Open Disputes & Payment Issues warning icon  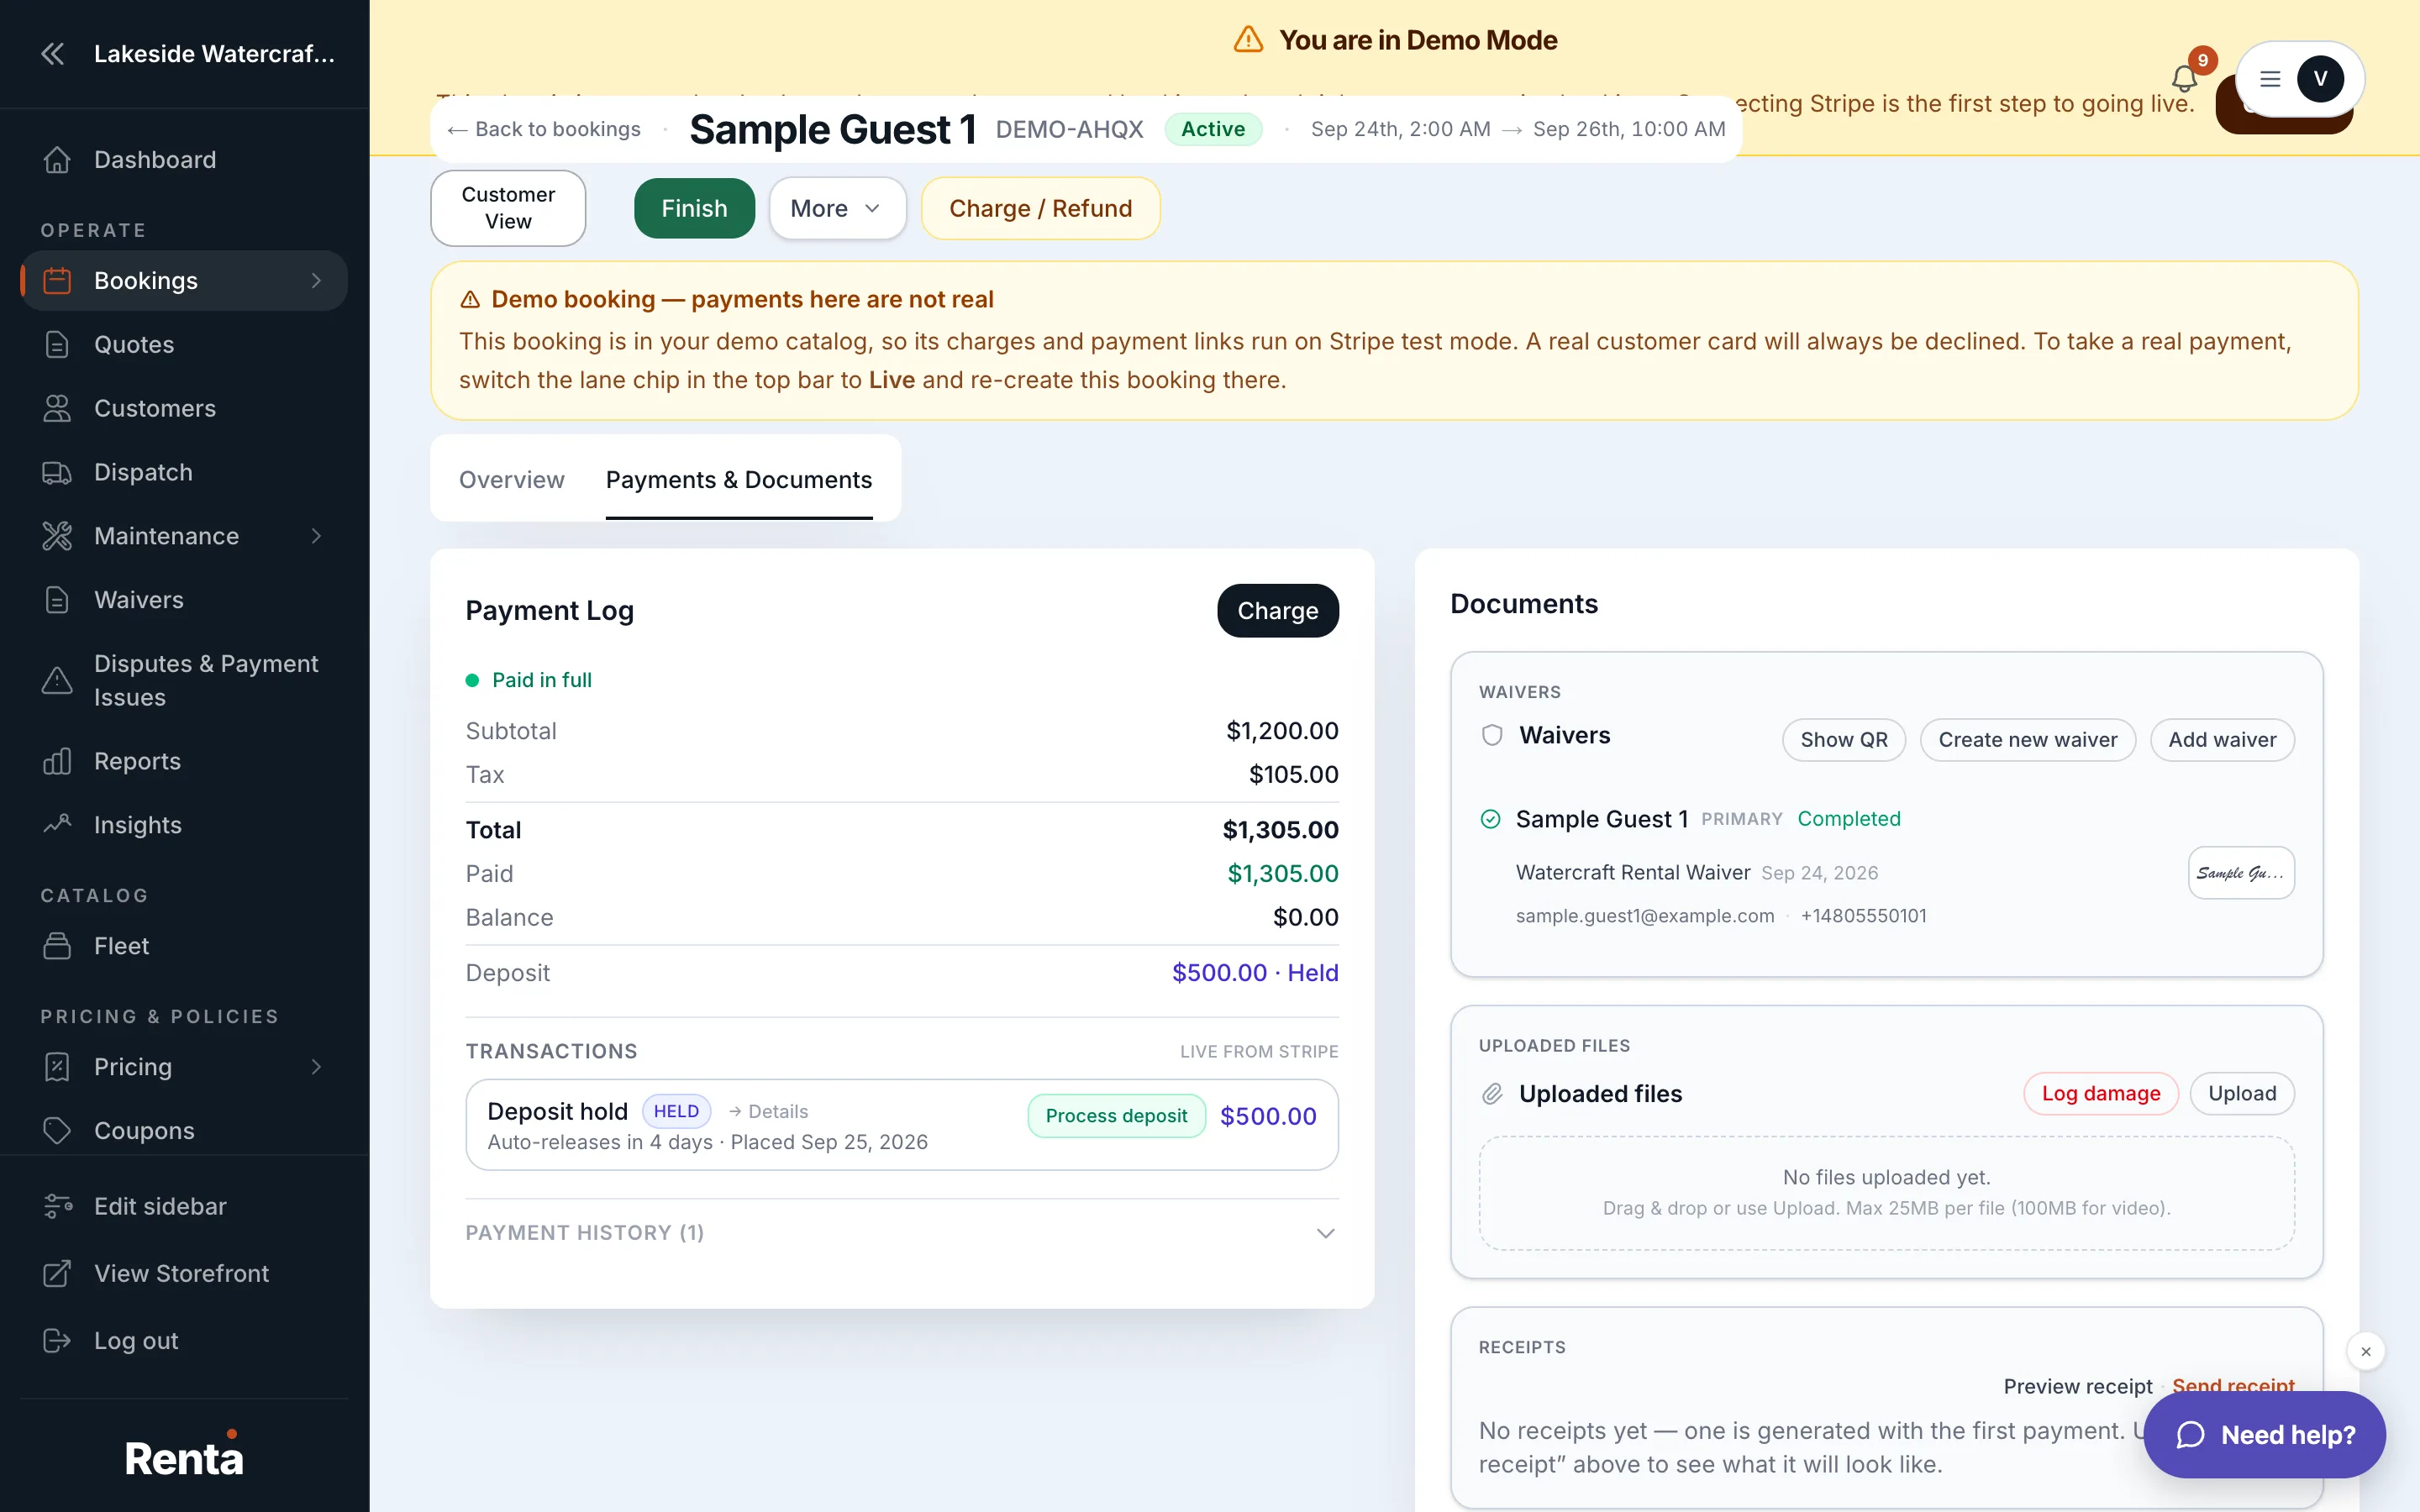point(57,681)
